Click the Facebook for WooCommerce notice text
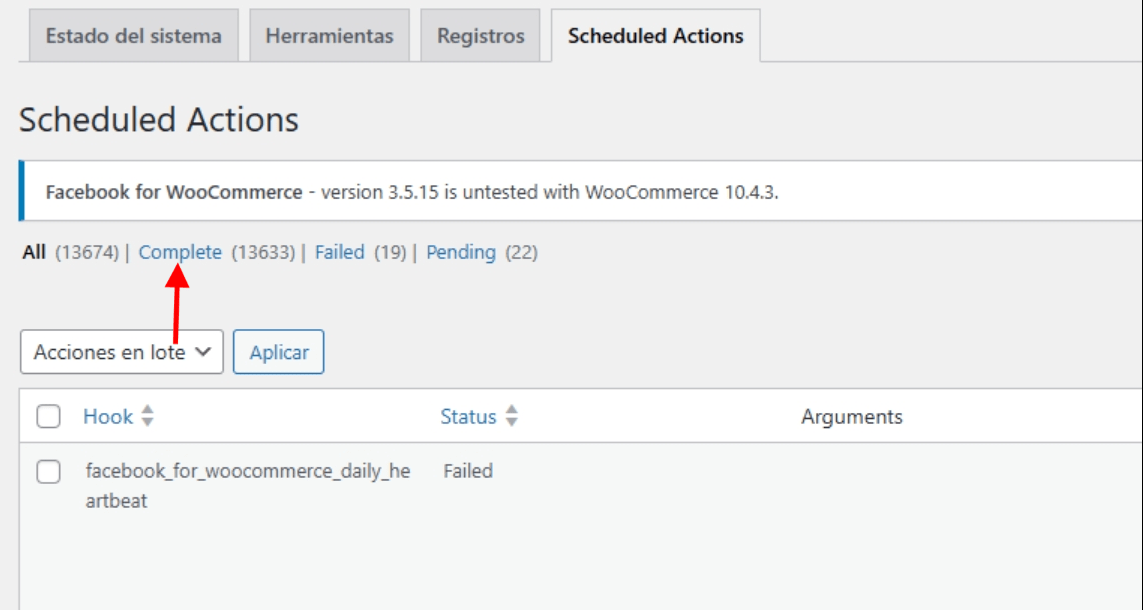The image size is (1143, 610). [411, 192]
